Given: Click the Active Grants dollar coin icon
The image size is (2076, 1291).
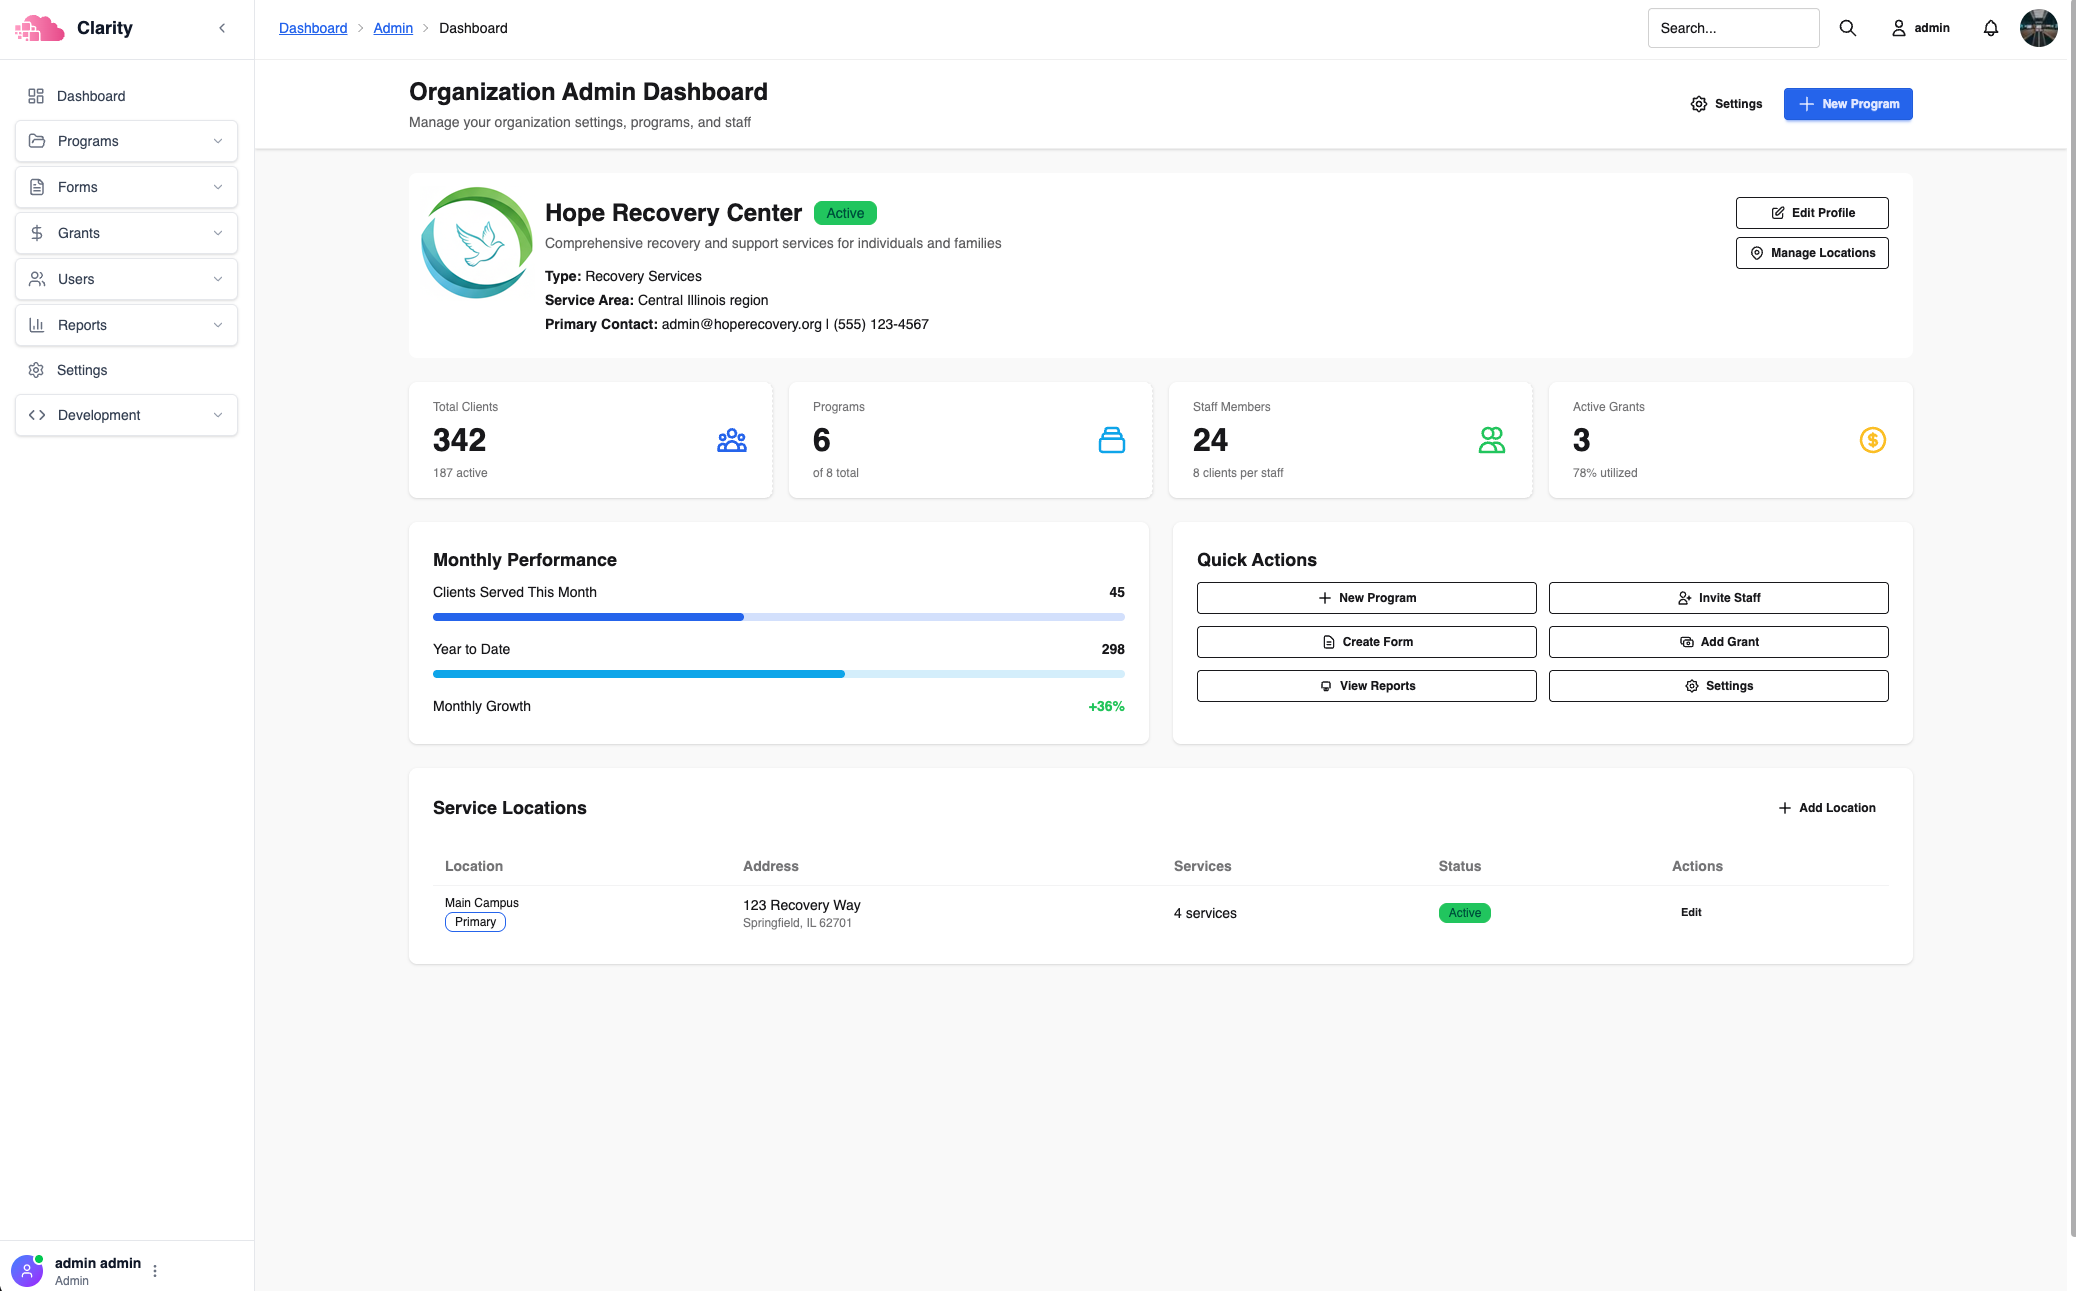Looking at the screenshot, I should point(1872,440).
